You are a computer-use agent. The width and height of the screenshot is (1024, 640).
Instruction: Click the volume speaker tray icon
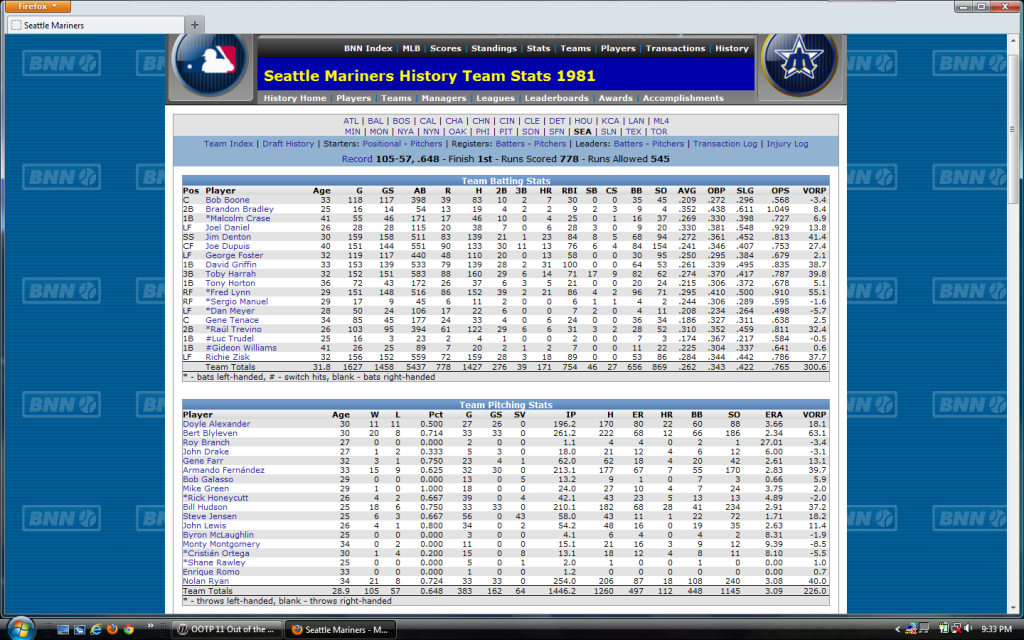point(968,629)
